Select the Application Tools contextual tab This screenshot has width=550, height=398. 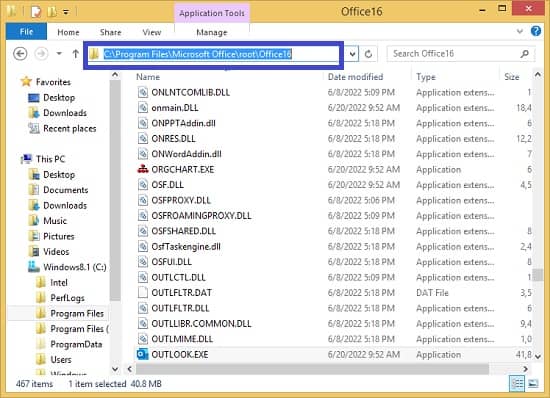click(212, 13)
